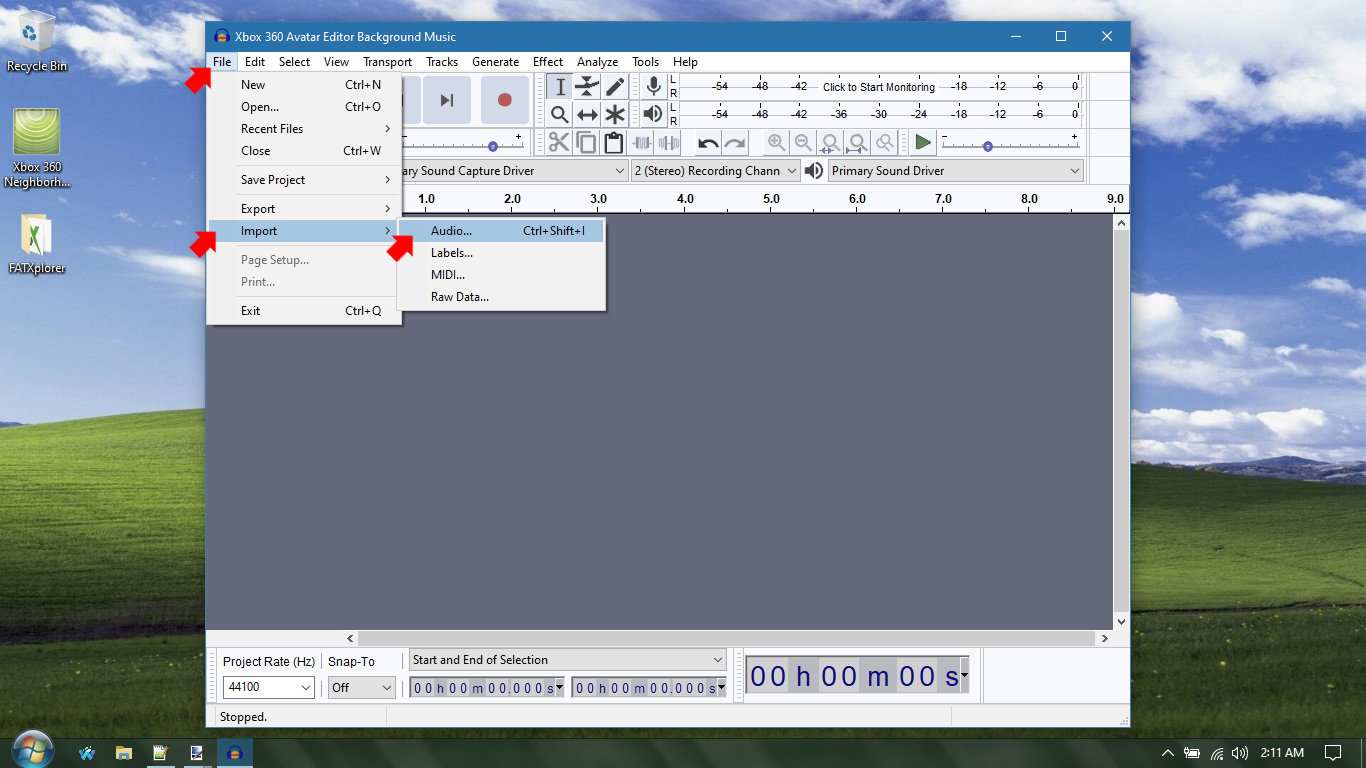The height and width of the screenshot is (768, 1366).
Task: Click the horizontal scrollbar right arrow
Action: (1105, 638)
